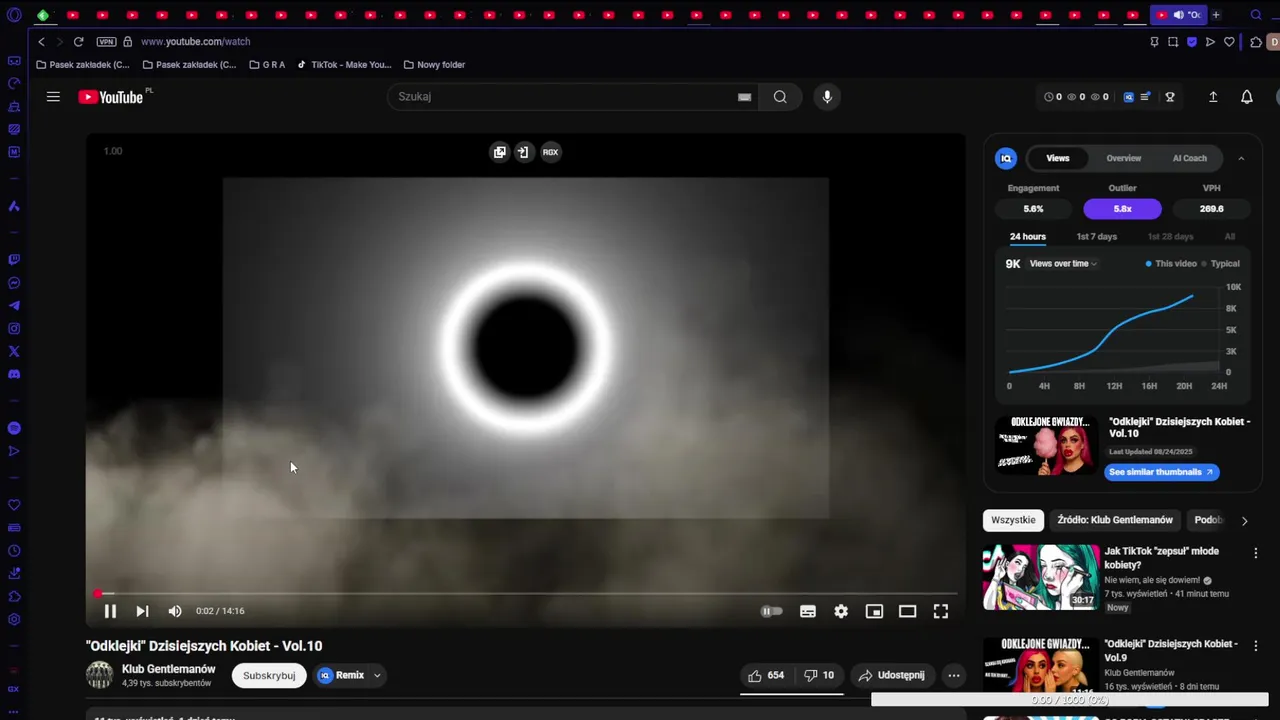
Task: Click the Subskrybuj button
Action: [x=269, y=675]
